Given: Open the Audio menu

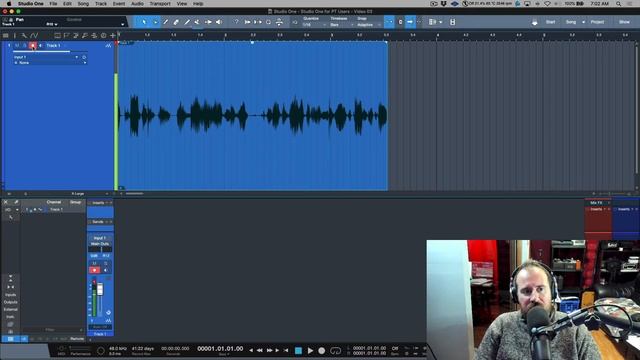Looking at the screenshot, I should click(x=137, y=4).
